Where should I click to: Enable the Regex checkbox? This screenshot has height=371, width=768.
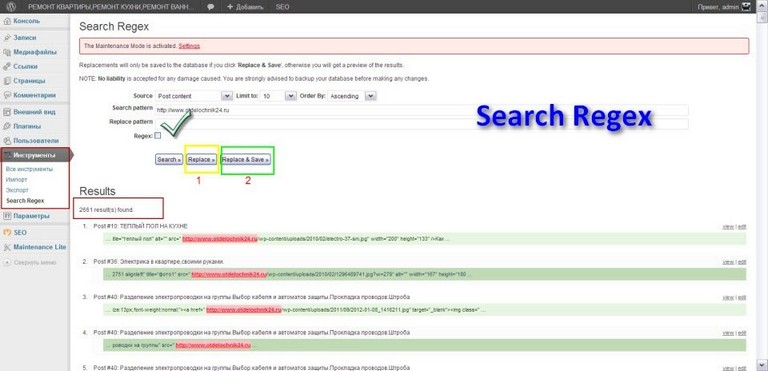(x=158, y=136)
